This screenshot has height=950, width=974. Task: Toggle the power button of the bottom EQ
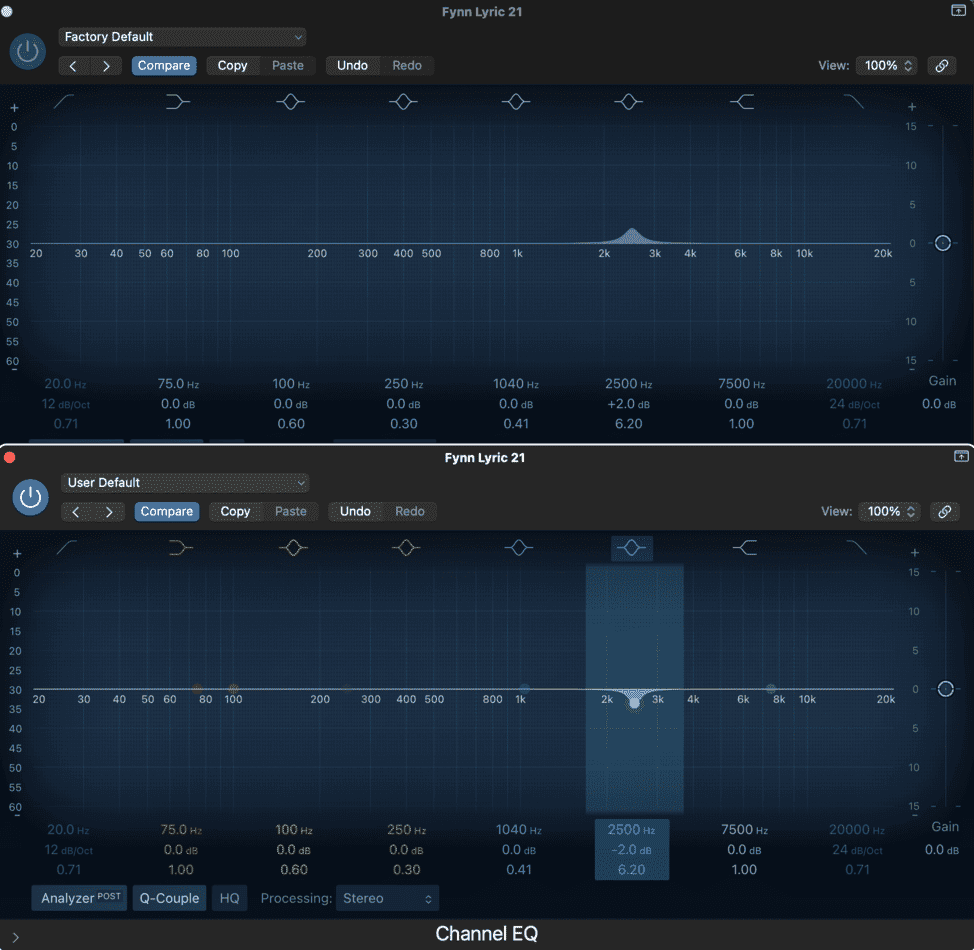[30, 497]
